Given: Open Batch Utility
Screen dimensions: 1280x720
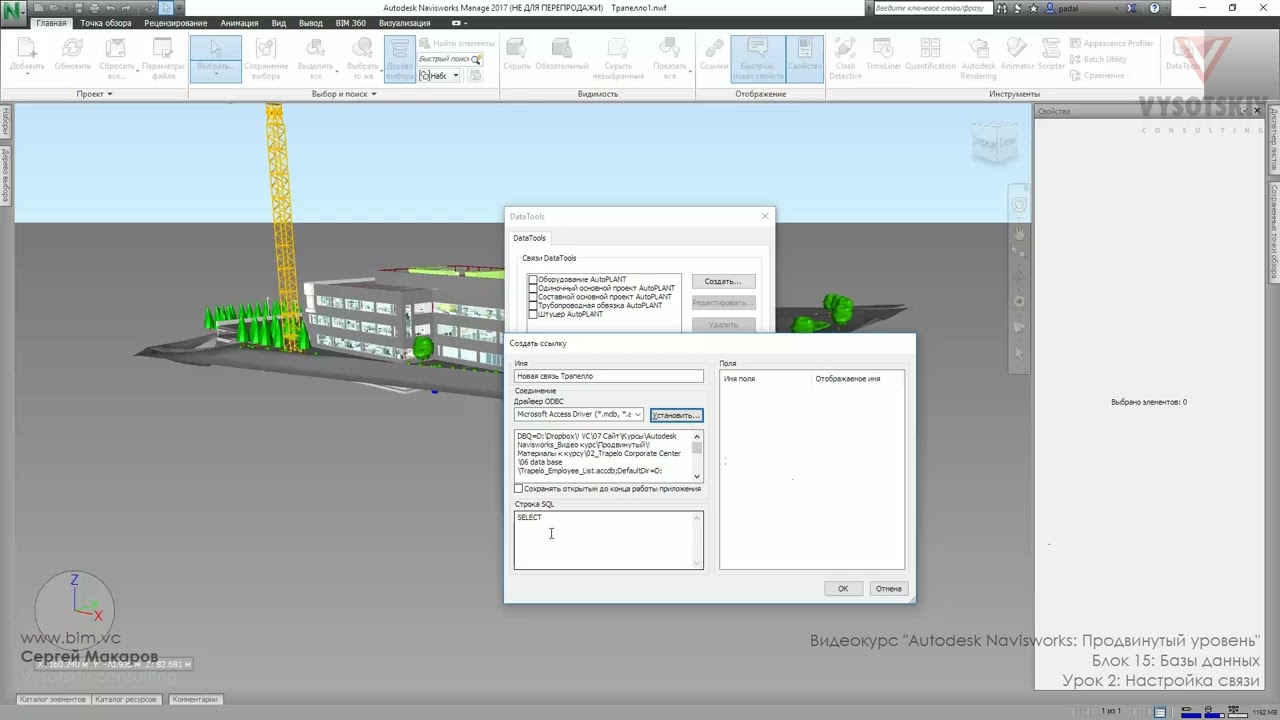Looking at the screenshot, I should 1098,60.
